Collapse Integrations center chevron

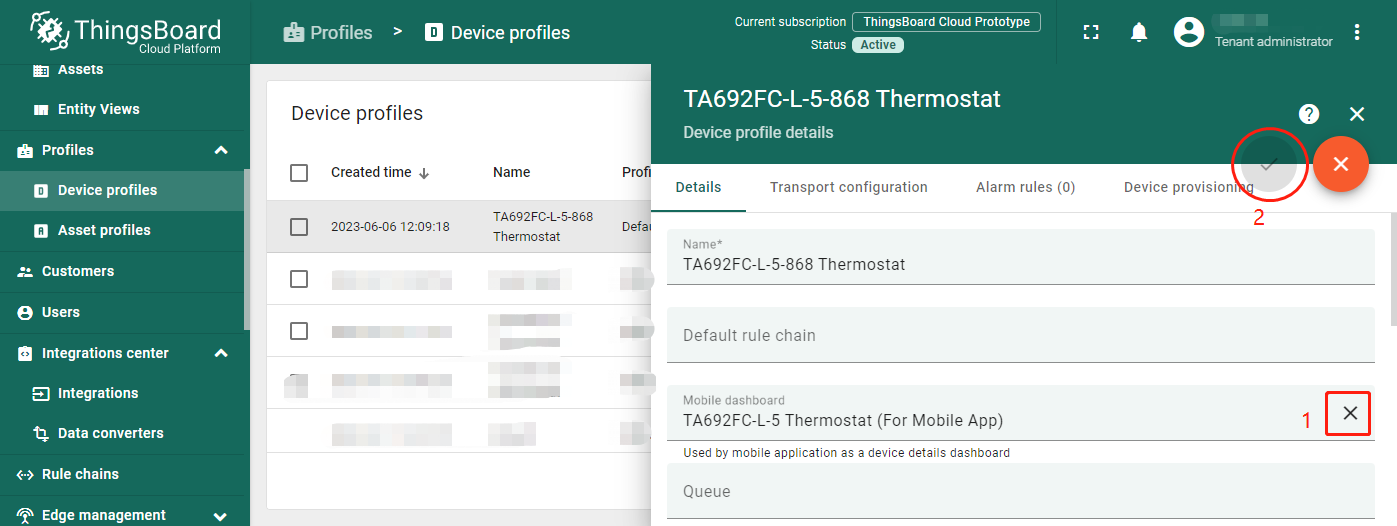click(x=221, y=353)
